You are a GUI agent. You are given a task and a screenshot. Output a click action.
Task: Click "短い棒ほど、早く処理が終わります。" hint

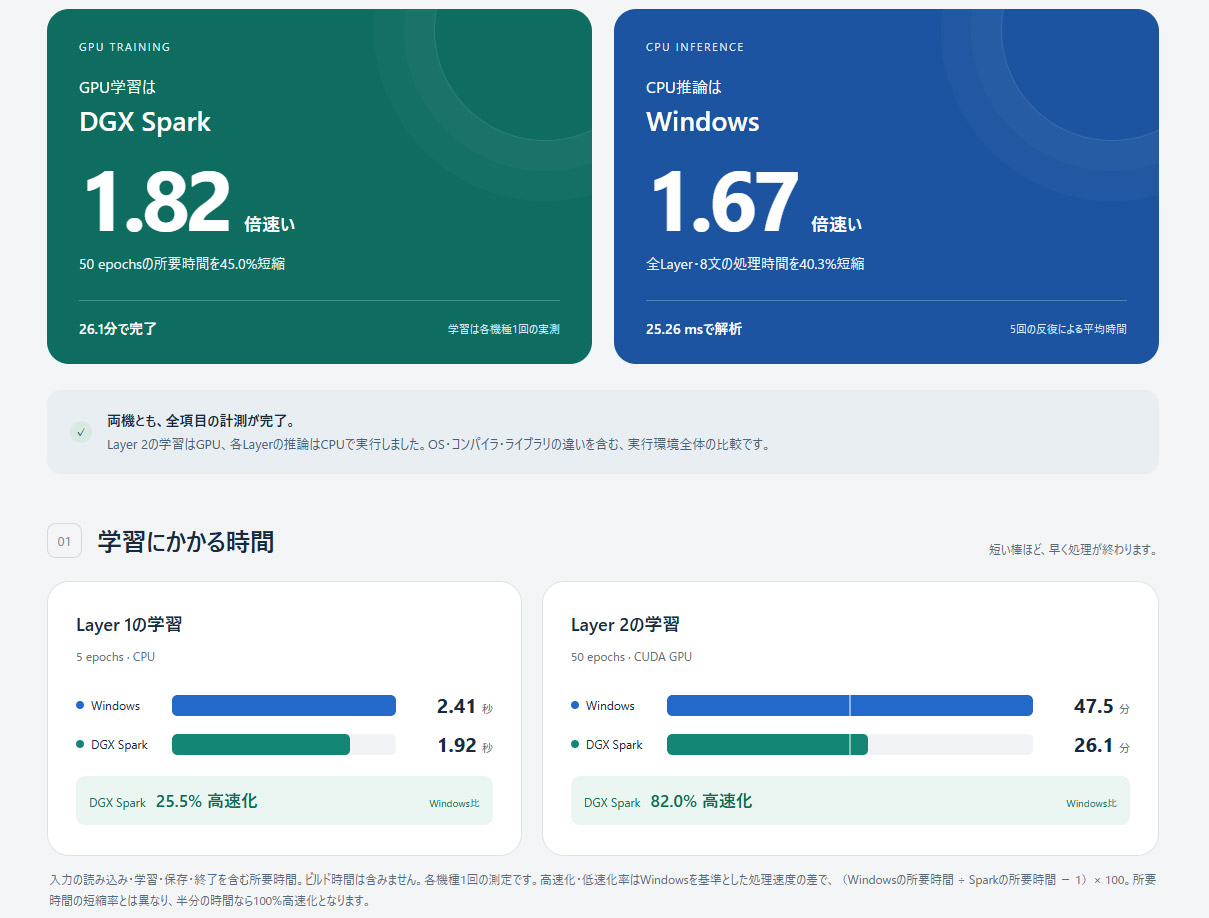click(x=1073, y=550)
